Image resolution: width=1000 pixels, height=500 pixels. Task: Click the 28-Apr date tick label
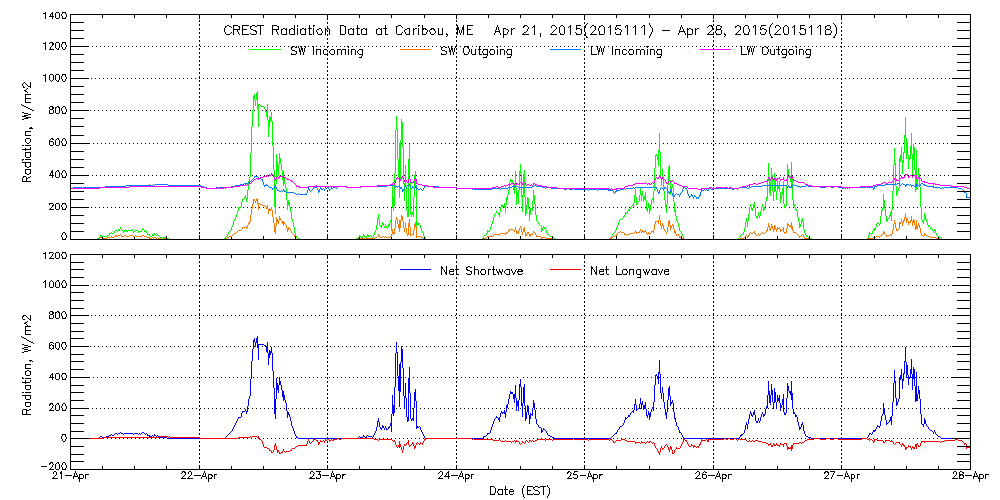970,477
